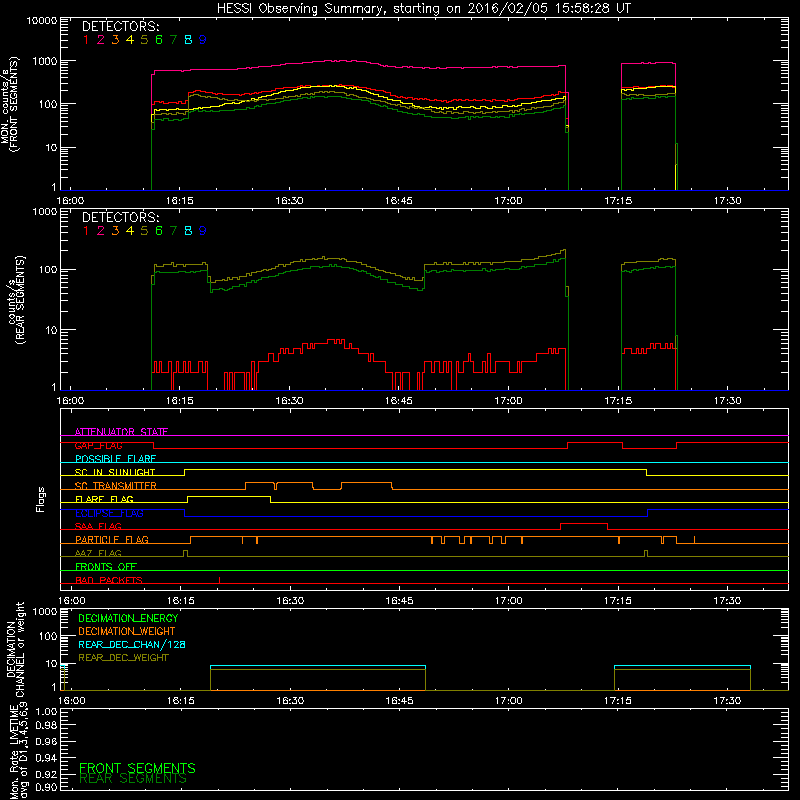Click detector 1 in the front segments legend
The image size is (800, 800).
click(x=86, y=40)
